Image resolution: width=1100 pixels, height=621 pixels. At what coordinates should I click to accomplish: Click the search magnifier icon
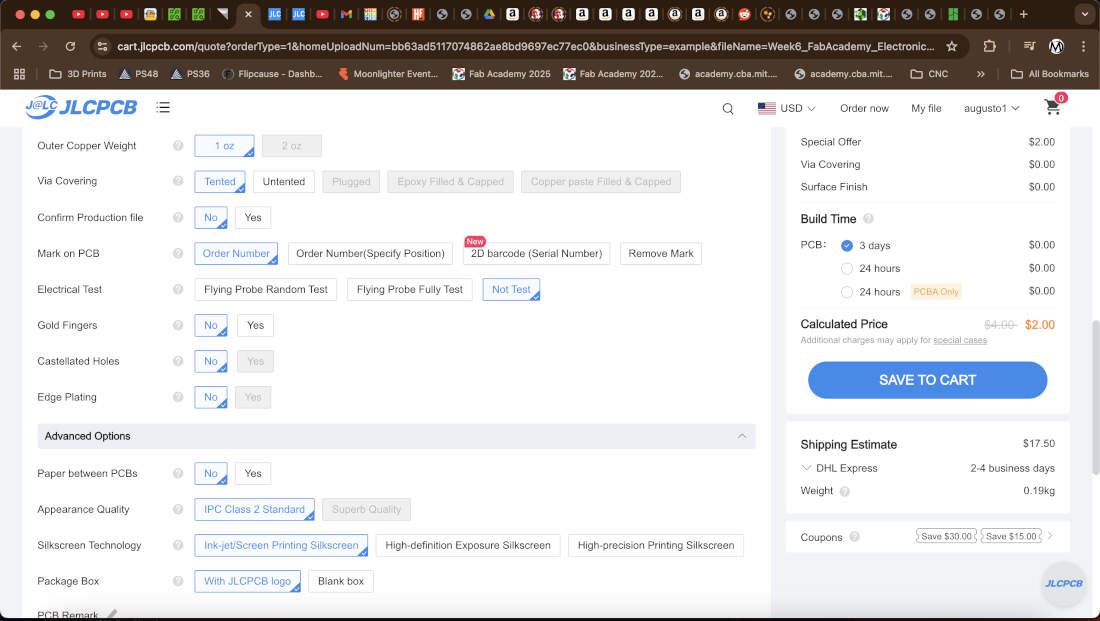[727, 109]
